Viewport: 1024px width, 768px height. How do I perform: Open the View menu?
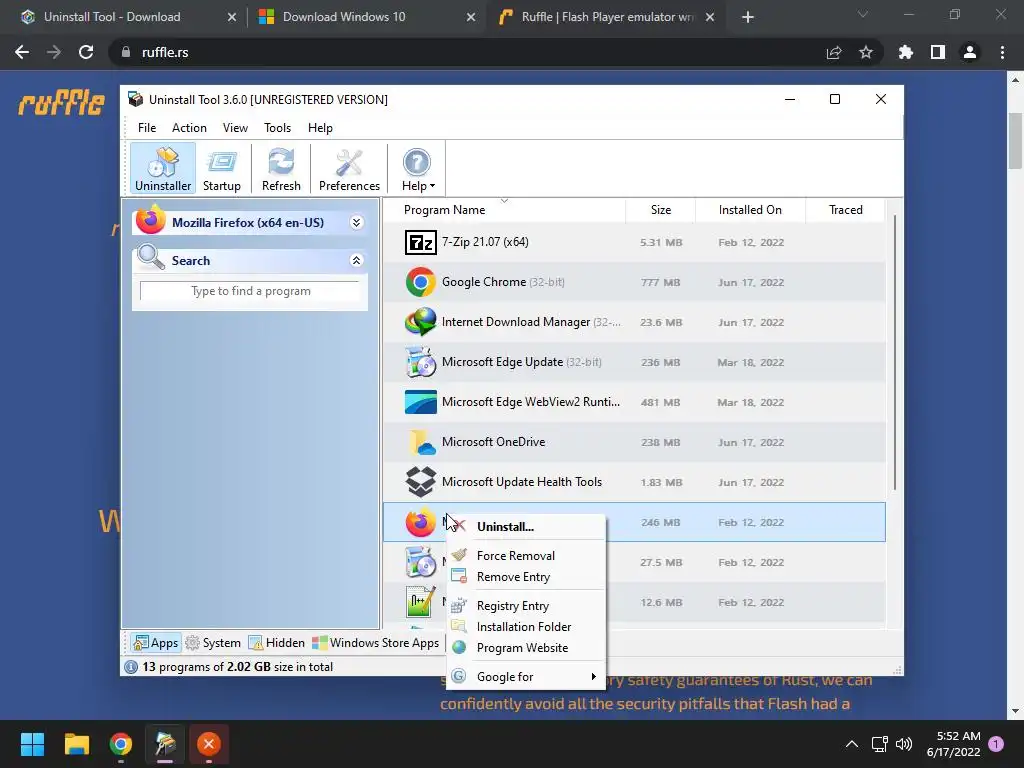(x=235, y=128)
